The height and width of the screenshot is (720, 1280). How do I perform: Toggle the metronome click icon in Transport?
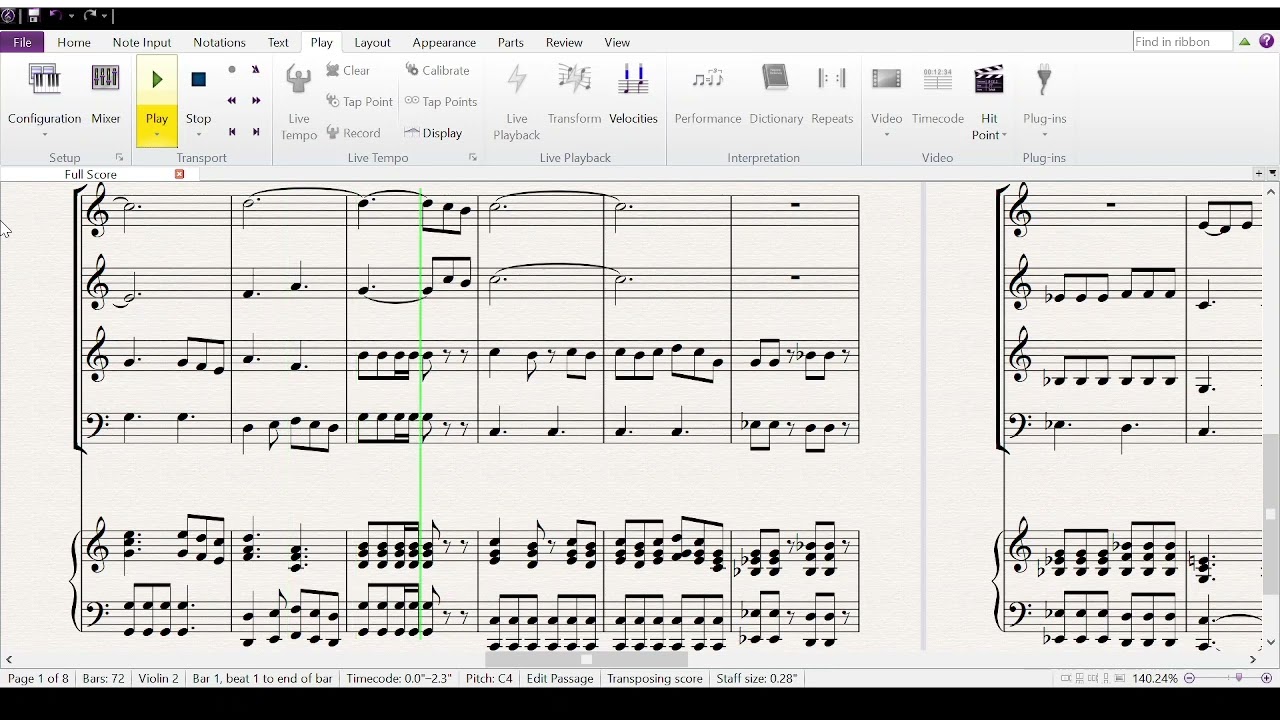click(255, 70)
